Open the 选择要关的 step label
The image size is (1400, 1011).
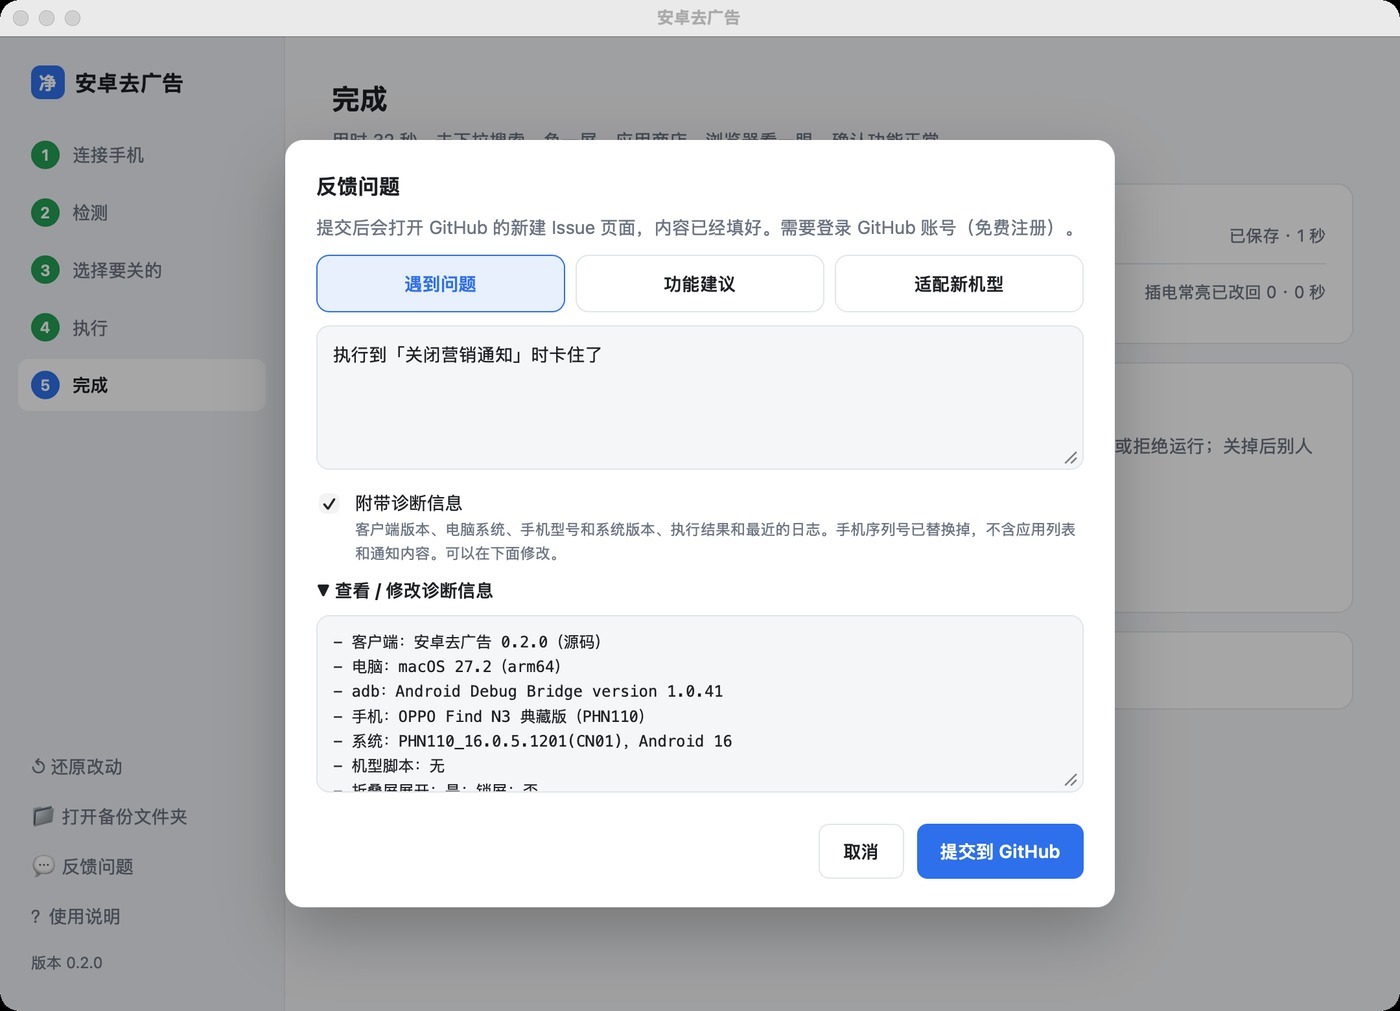(117, 270)
